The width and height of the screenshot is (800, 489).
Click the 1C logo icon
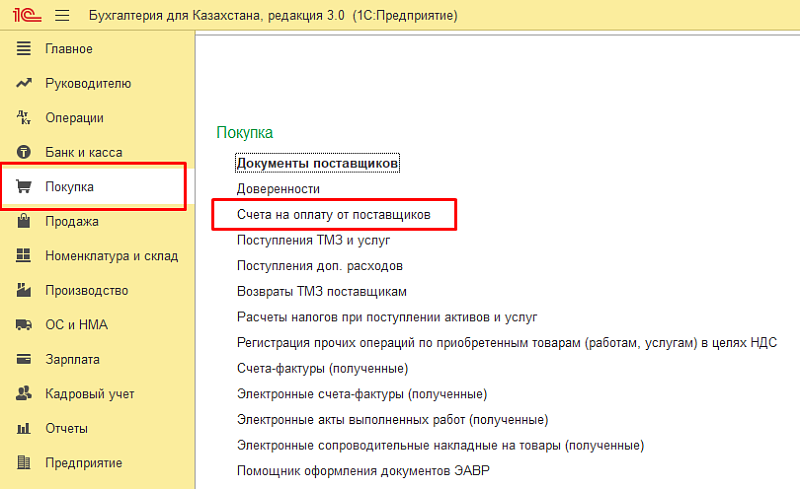tap(24, 16)
